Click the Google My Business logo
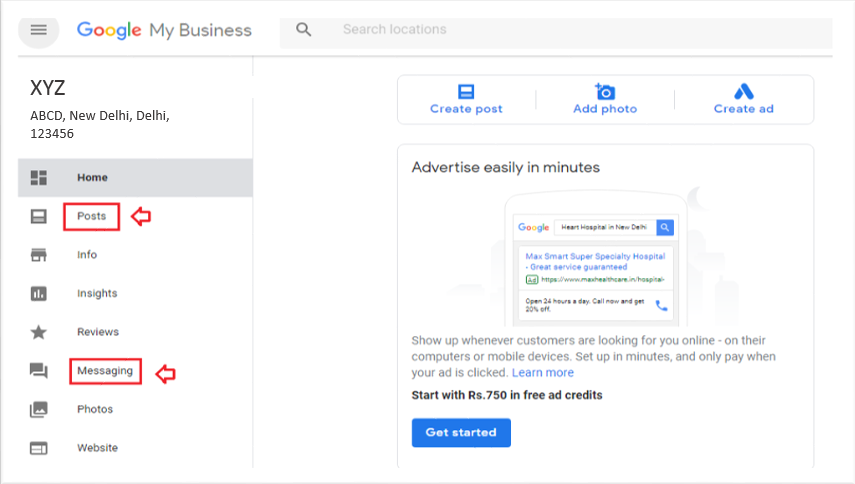Image resolution: width=855 pixels, height=484 pixels. 164,30
